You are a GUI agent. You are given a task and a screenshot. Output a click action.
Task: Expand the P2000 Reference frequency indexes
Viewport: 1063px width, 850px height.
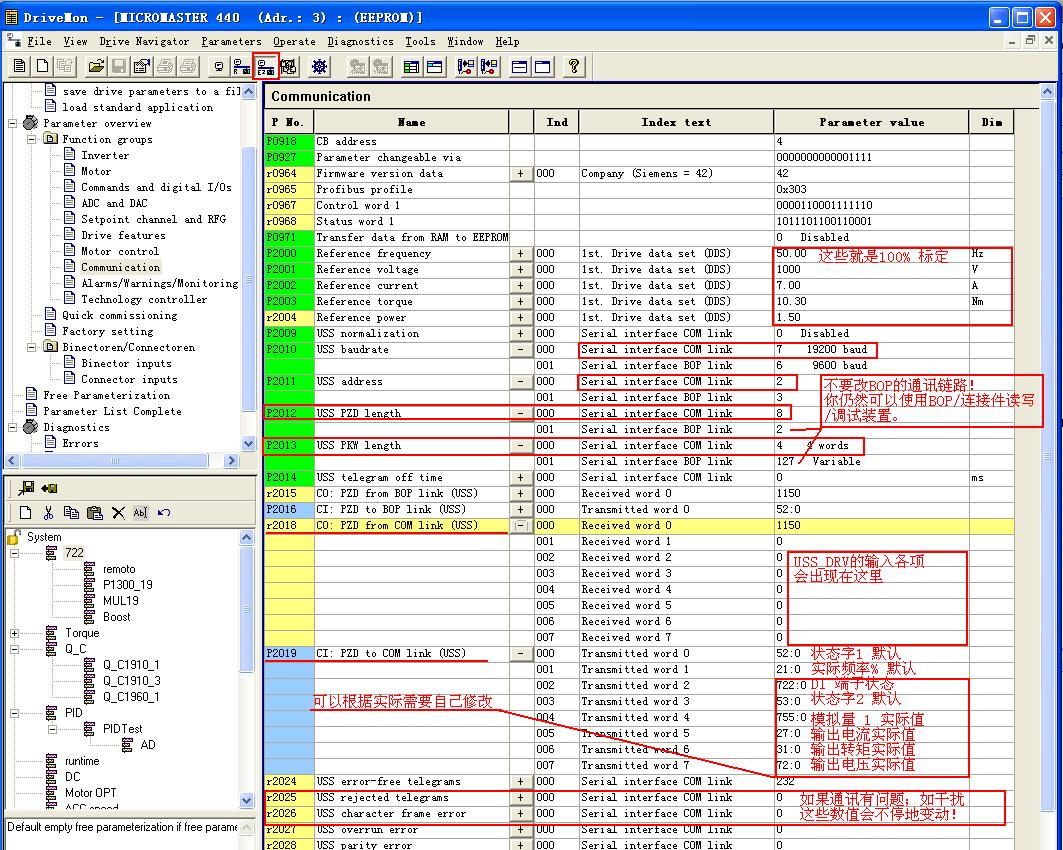point(521,254)
